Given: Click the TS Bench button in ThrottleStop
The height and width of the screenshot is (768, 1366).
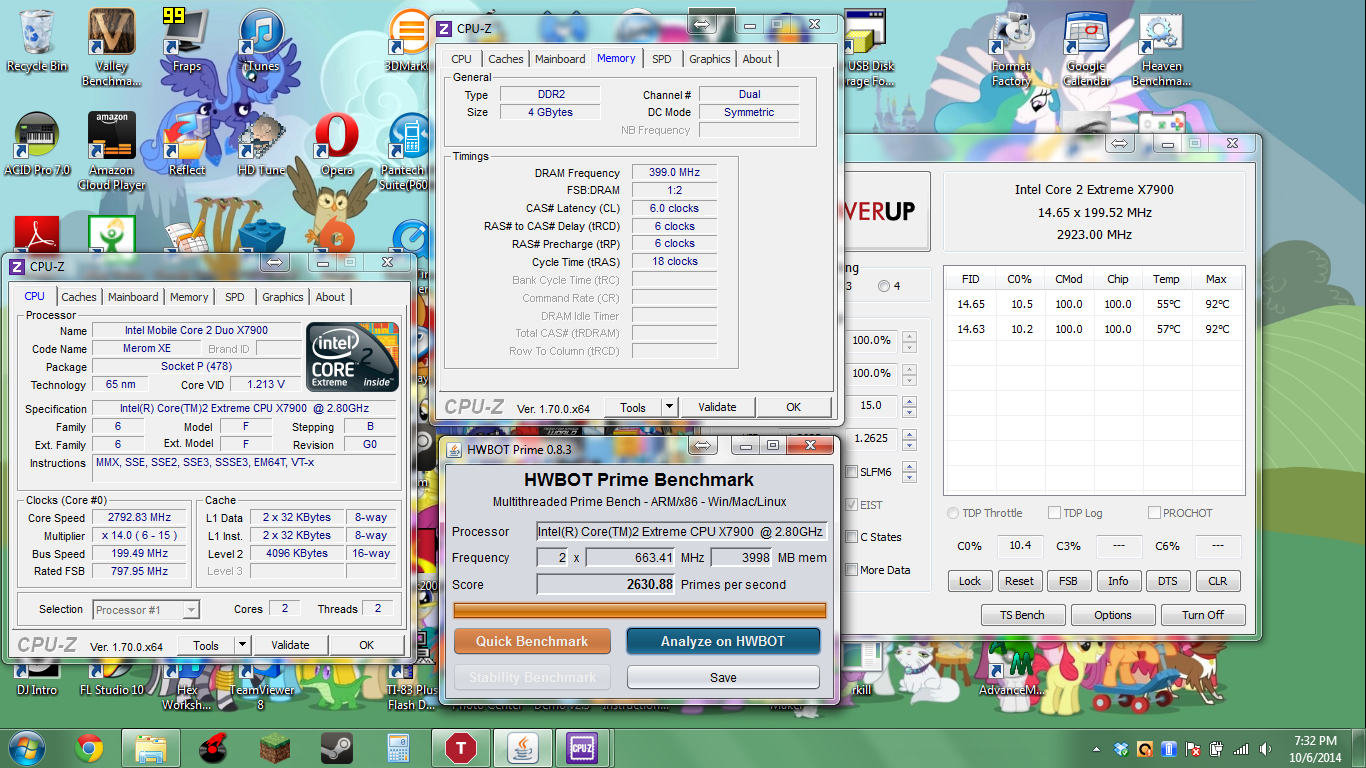Looking at the screenshot, I should click(1023, 615).
